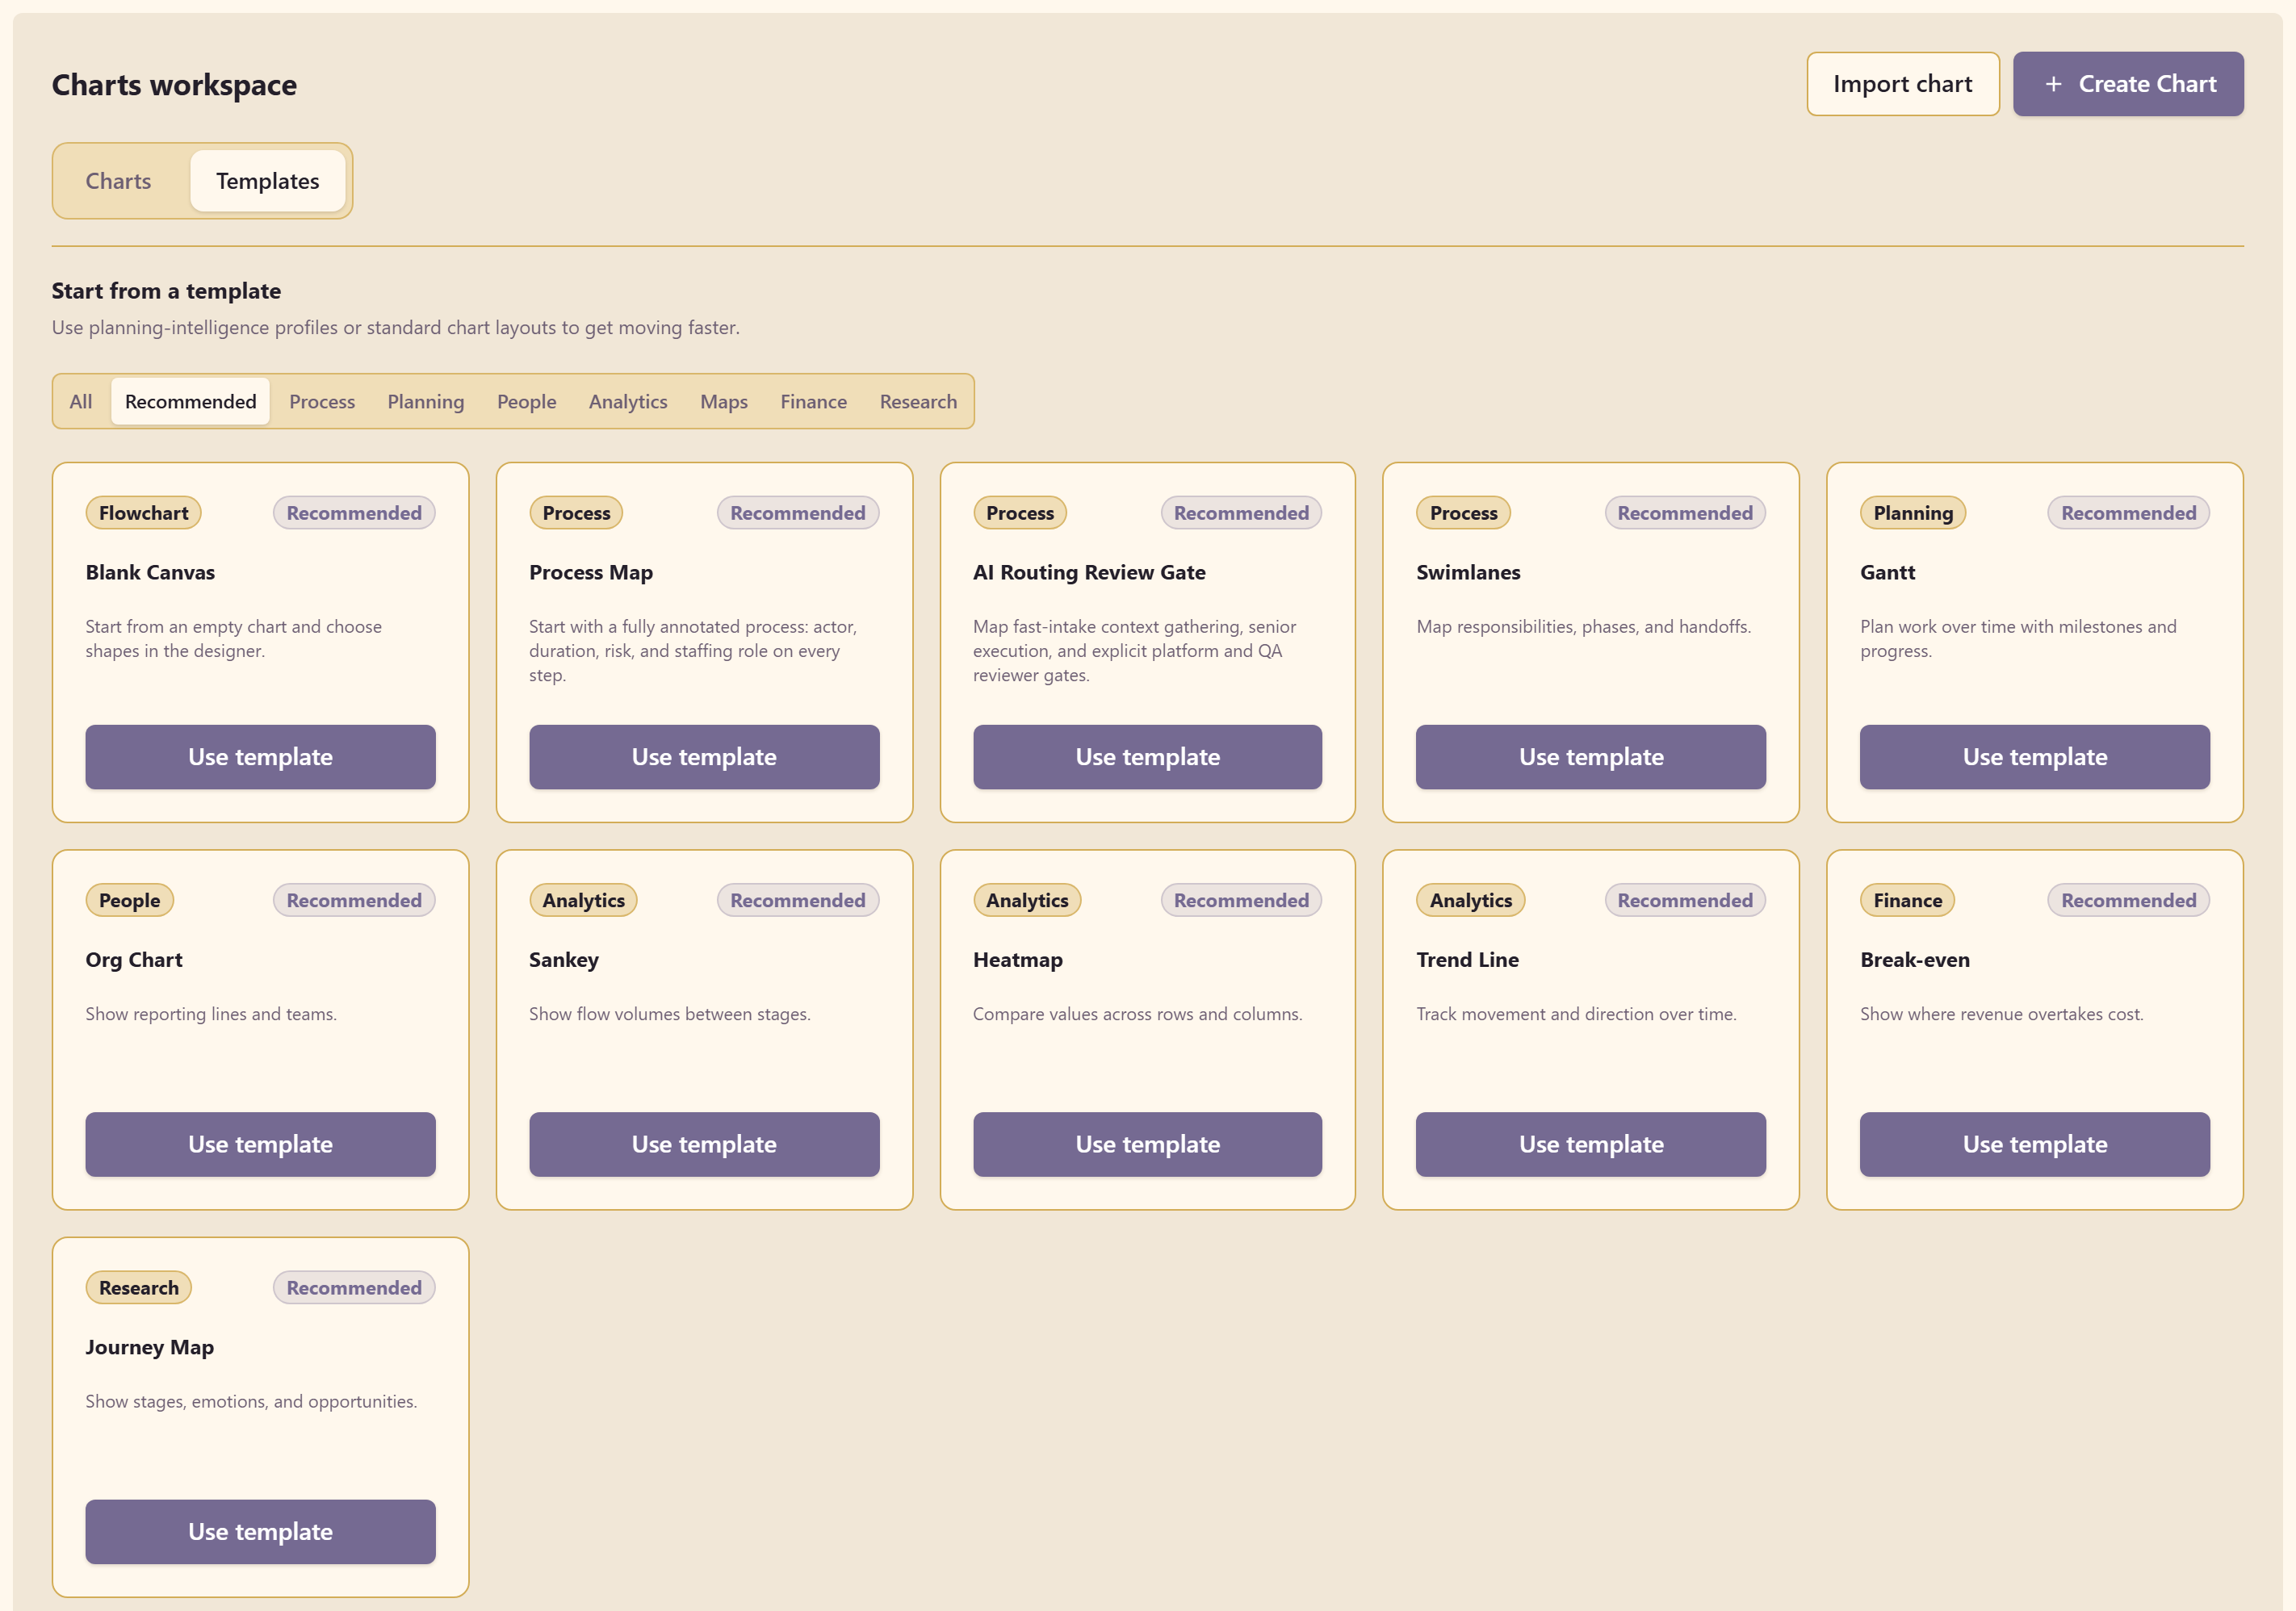Select the Templates tab

268,181
